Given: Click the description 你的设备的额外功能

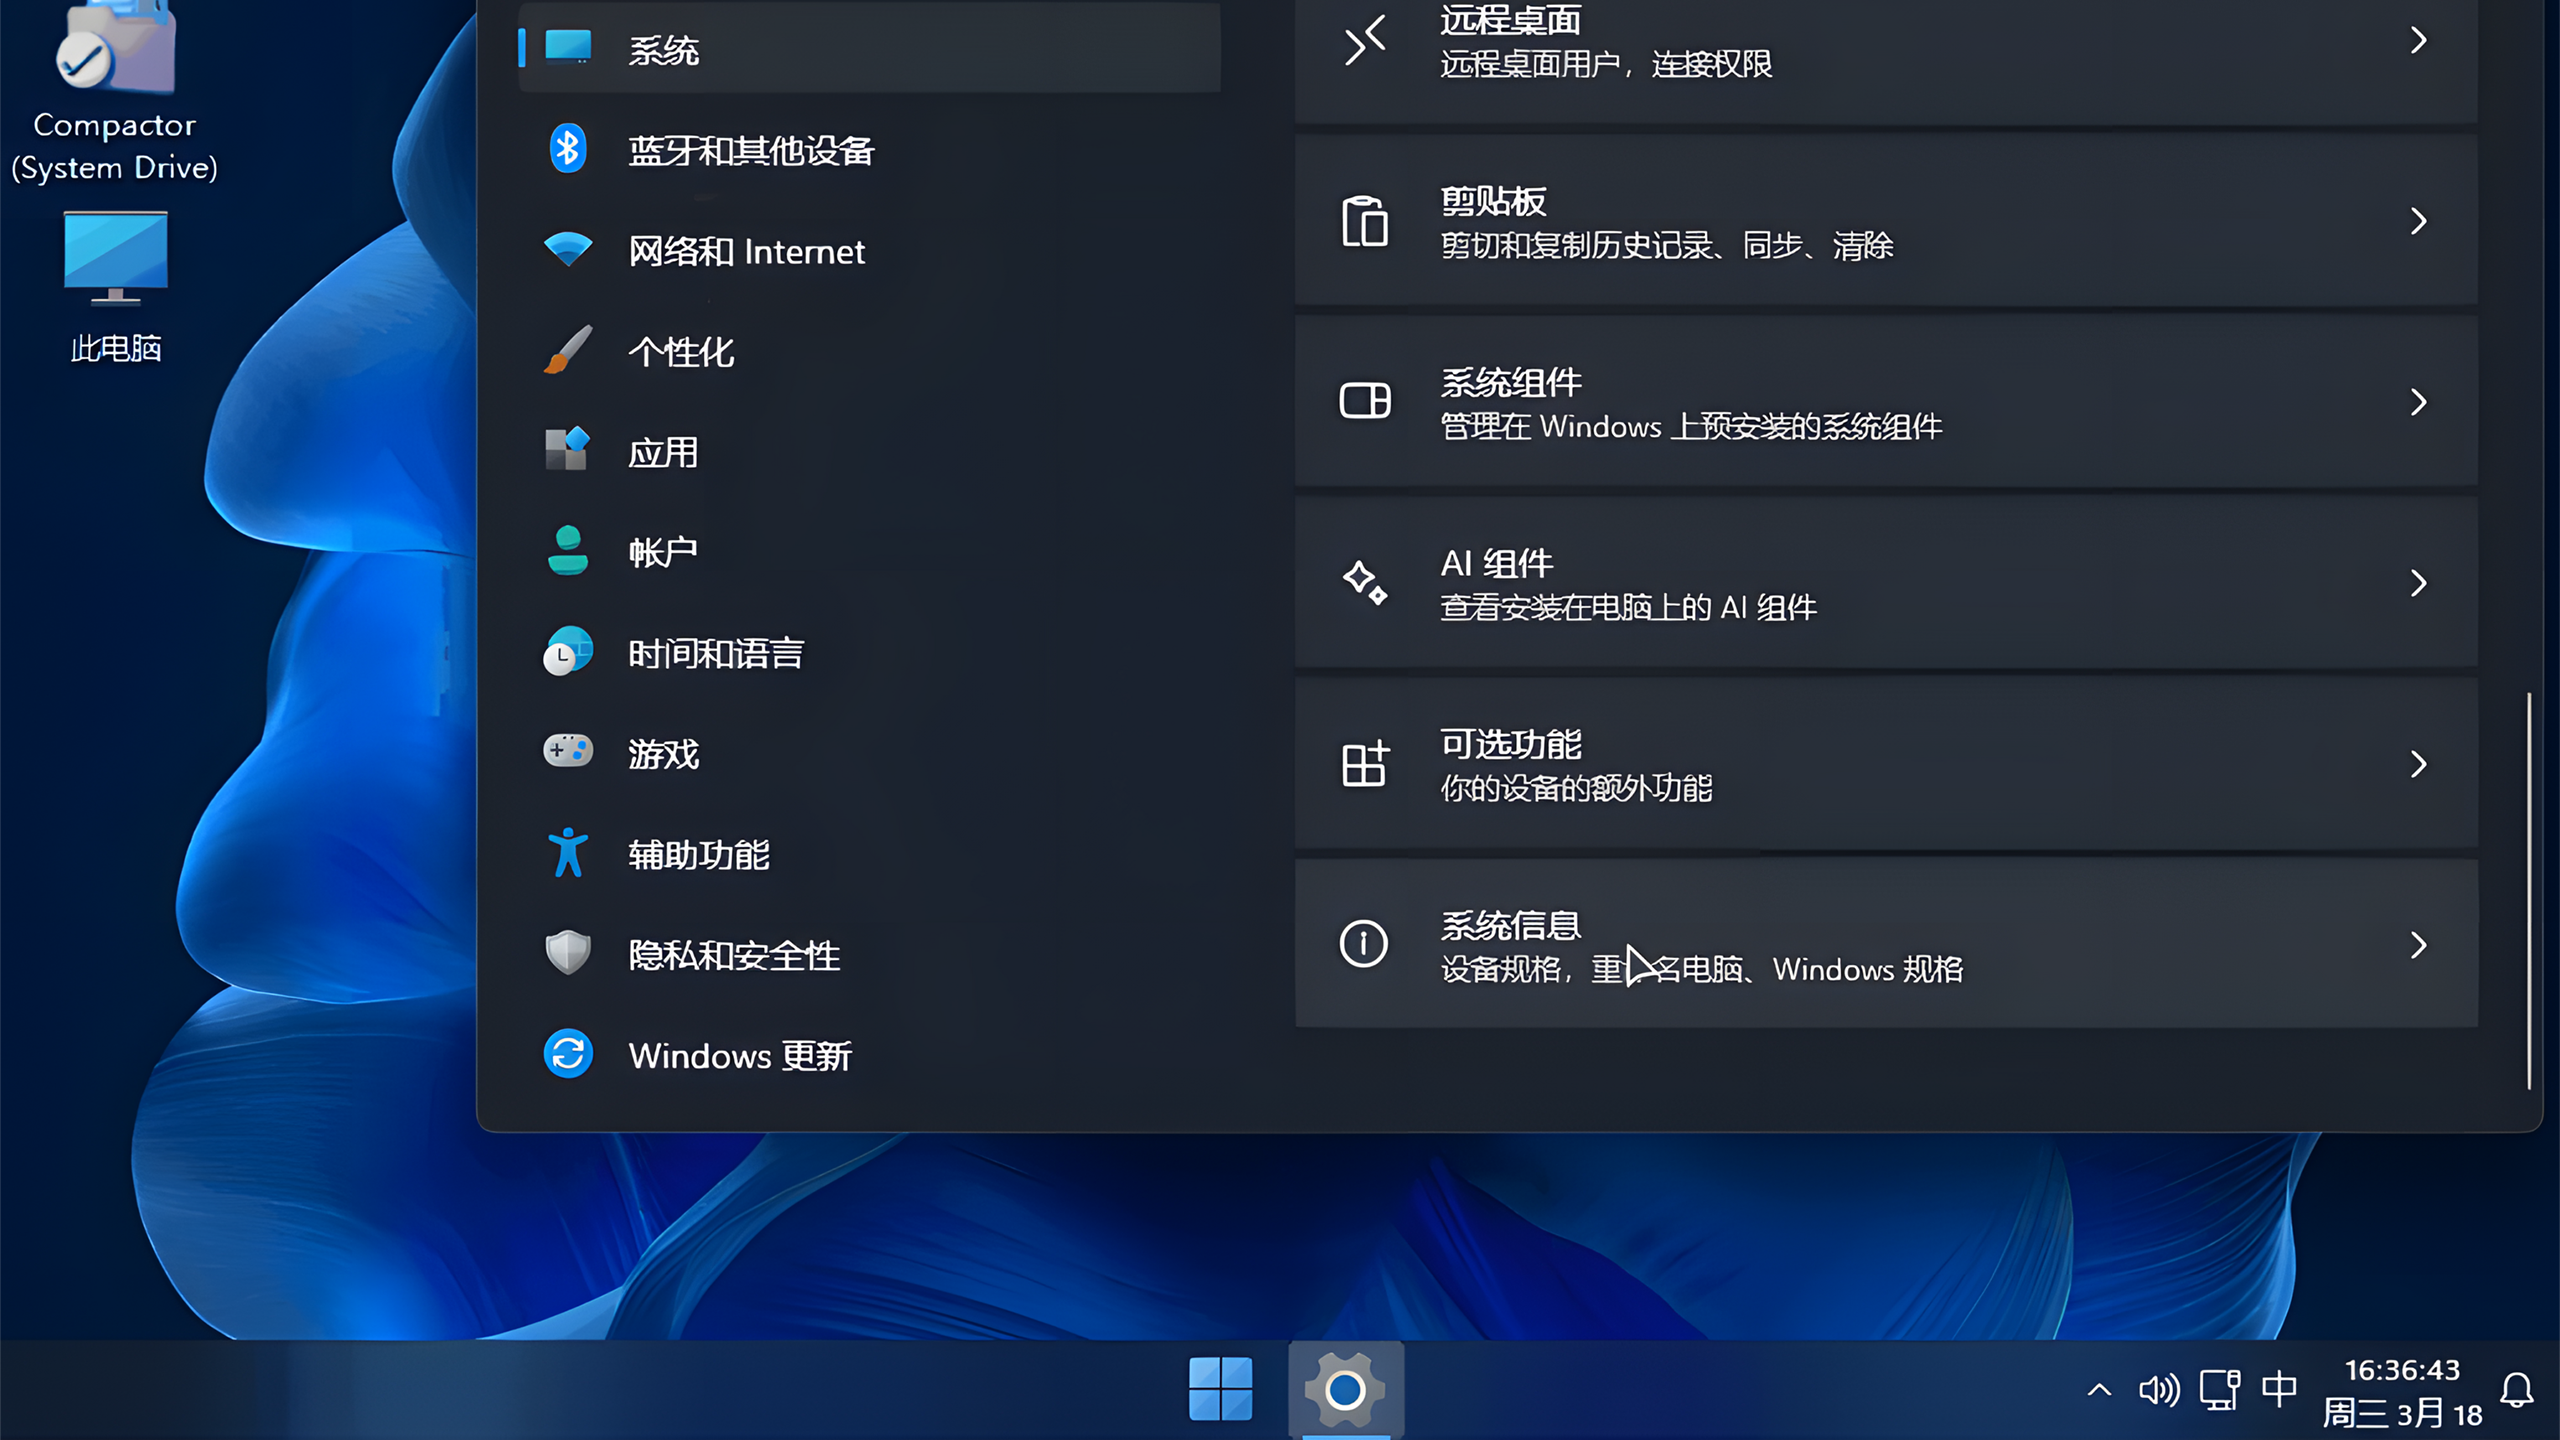Looking at the screenshot, I should click(1576, 788).
